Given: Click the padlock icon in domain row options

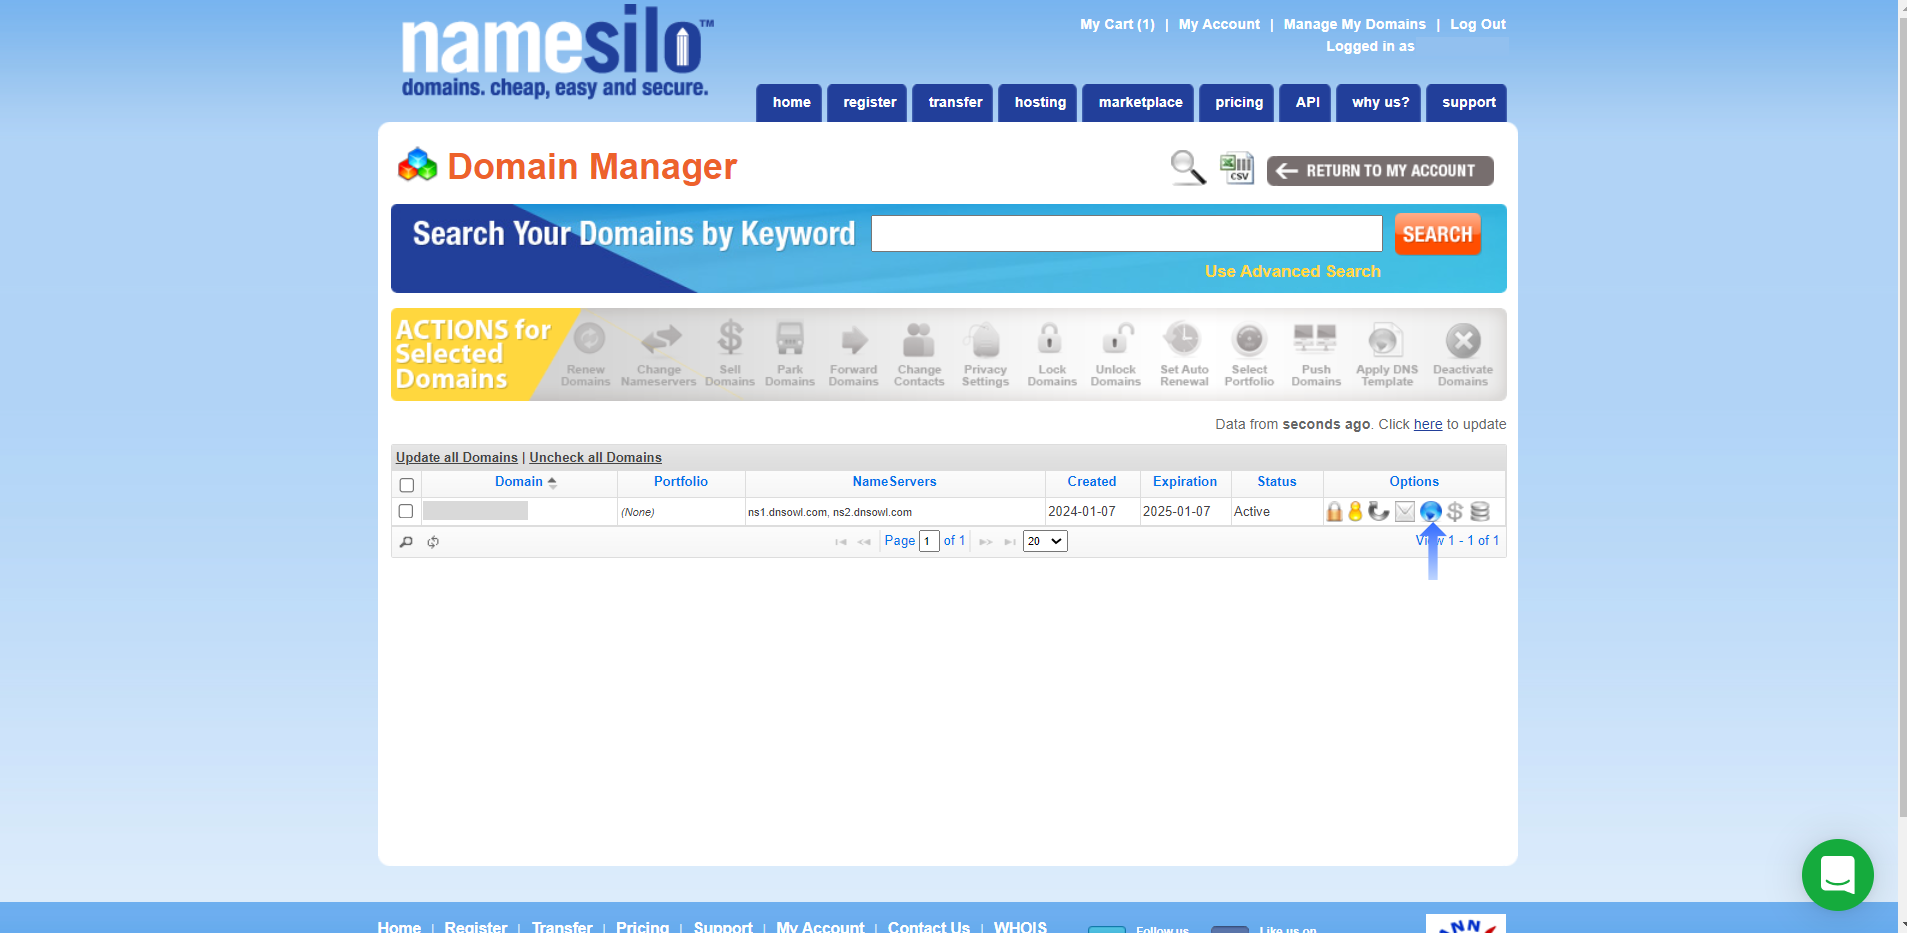Looking at the screenshot, I should [1334, 512].
